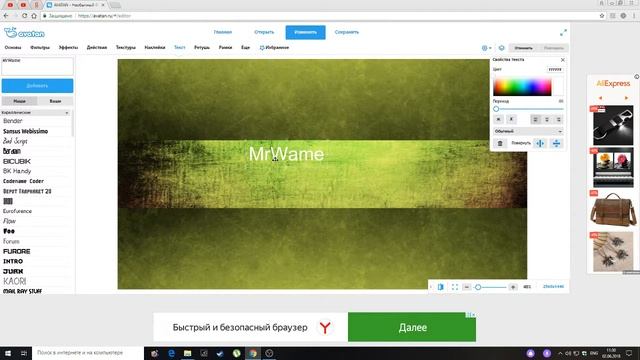The width and height of the screenshot is (640, 360).
Task: Close the text properties panel
Action: pos(562,60)
